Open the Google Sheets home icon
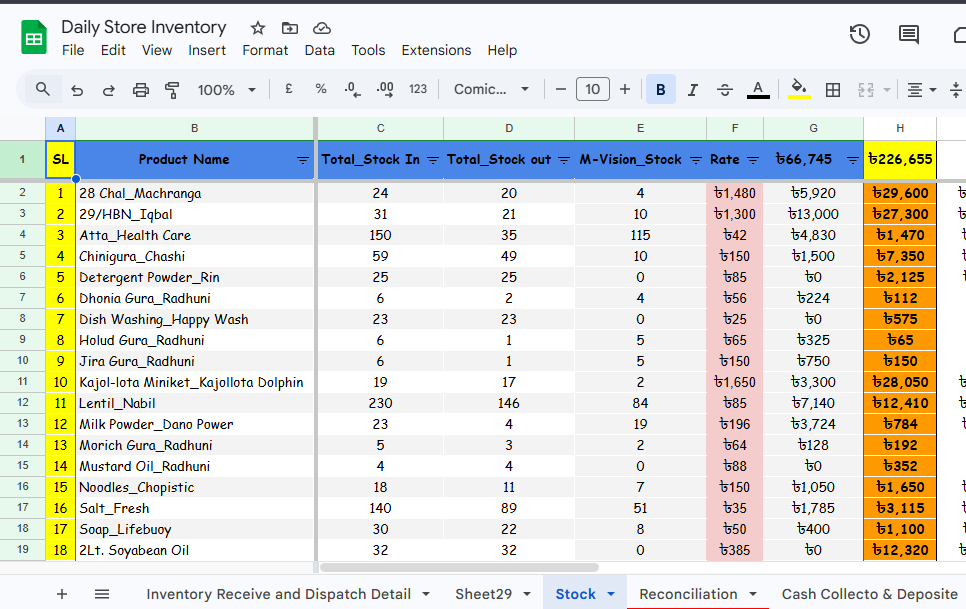 (x=34, y=38)
